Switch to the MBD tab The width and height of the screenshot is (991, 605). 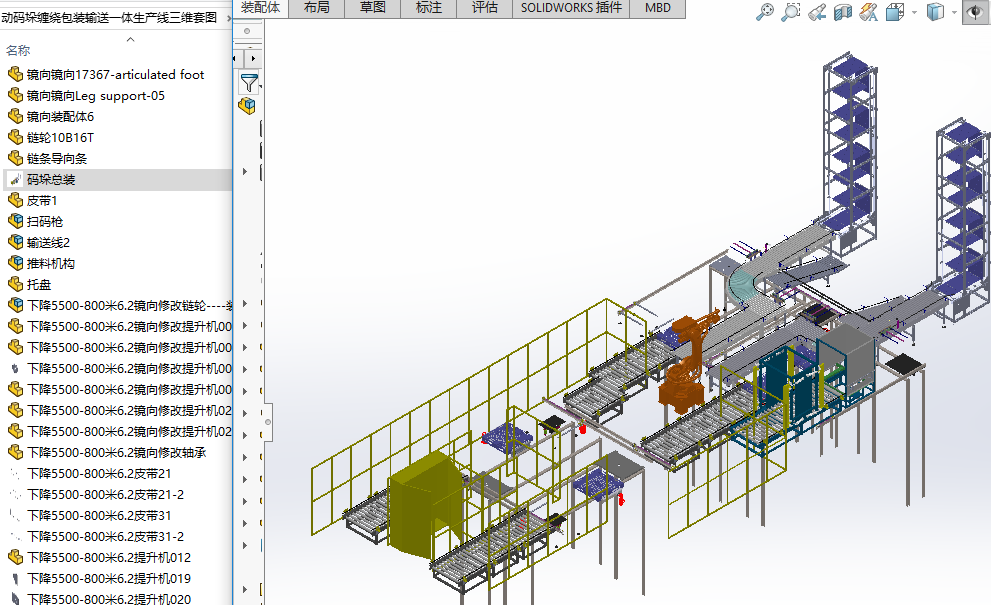658,8
